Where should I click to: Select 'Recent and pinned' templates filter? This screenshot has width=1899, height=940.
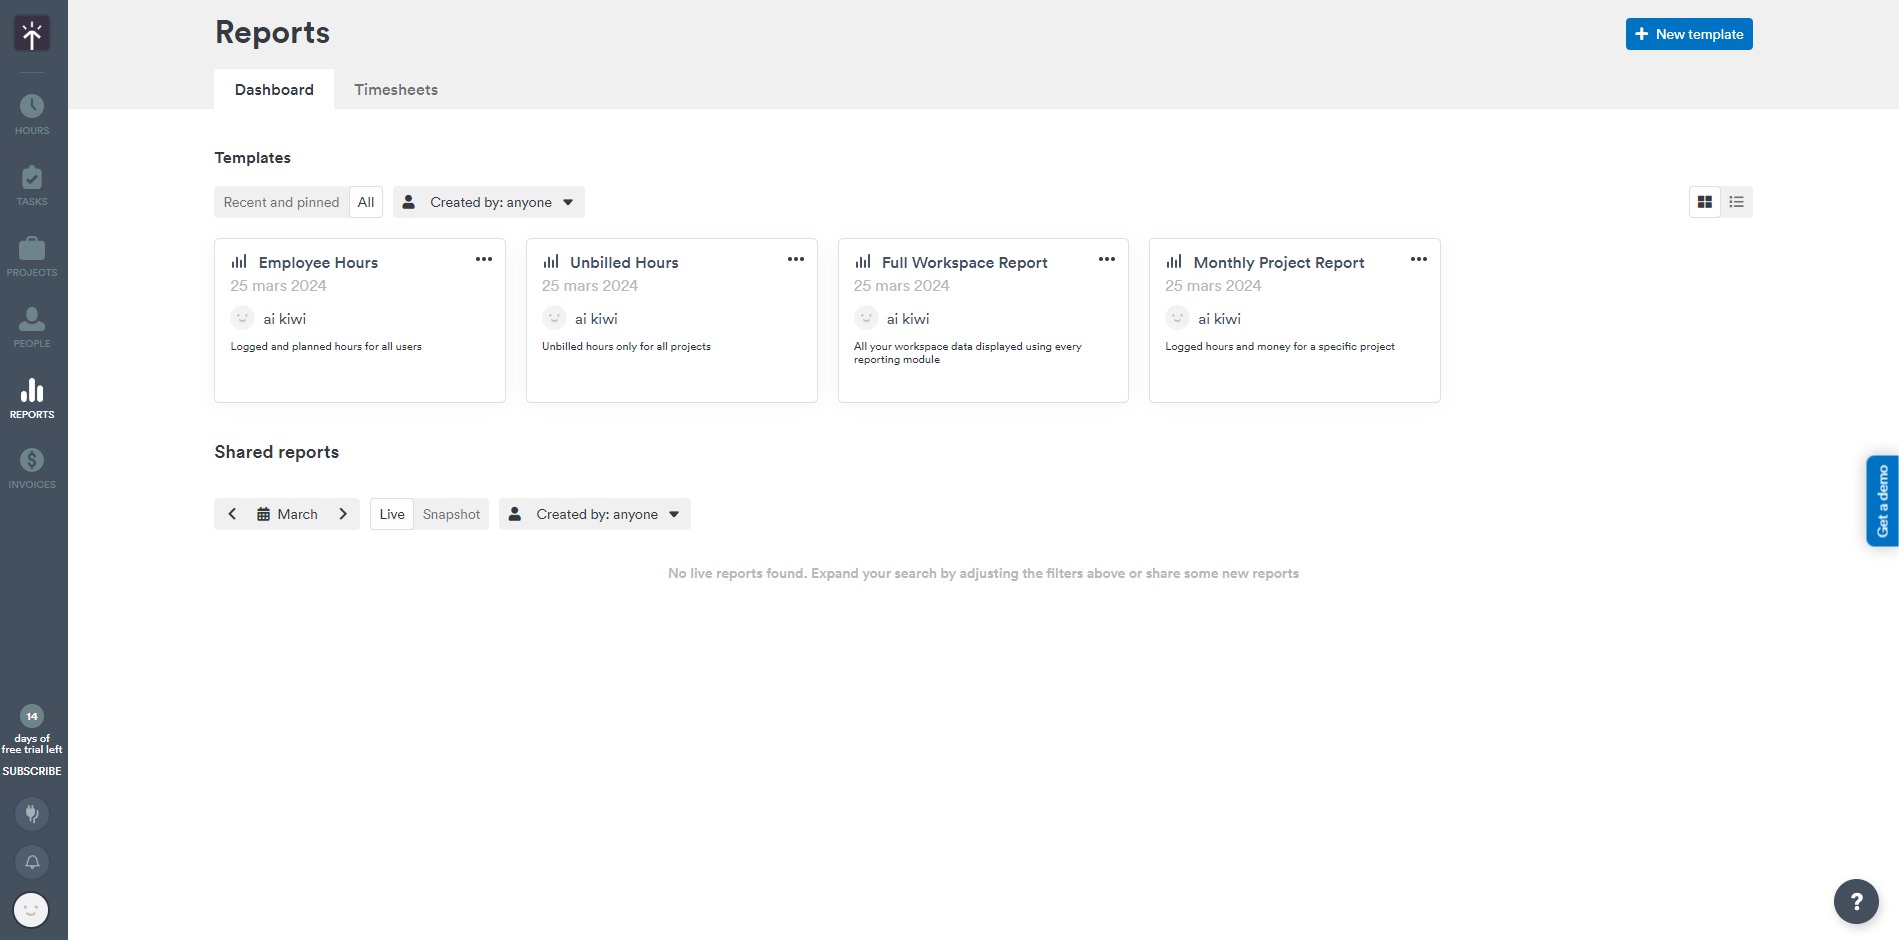[x=281, y=202]
